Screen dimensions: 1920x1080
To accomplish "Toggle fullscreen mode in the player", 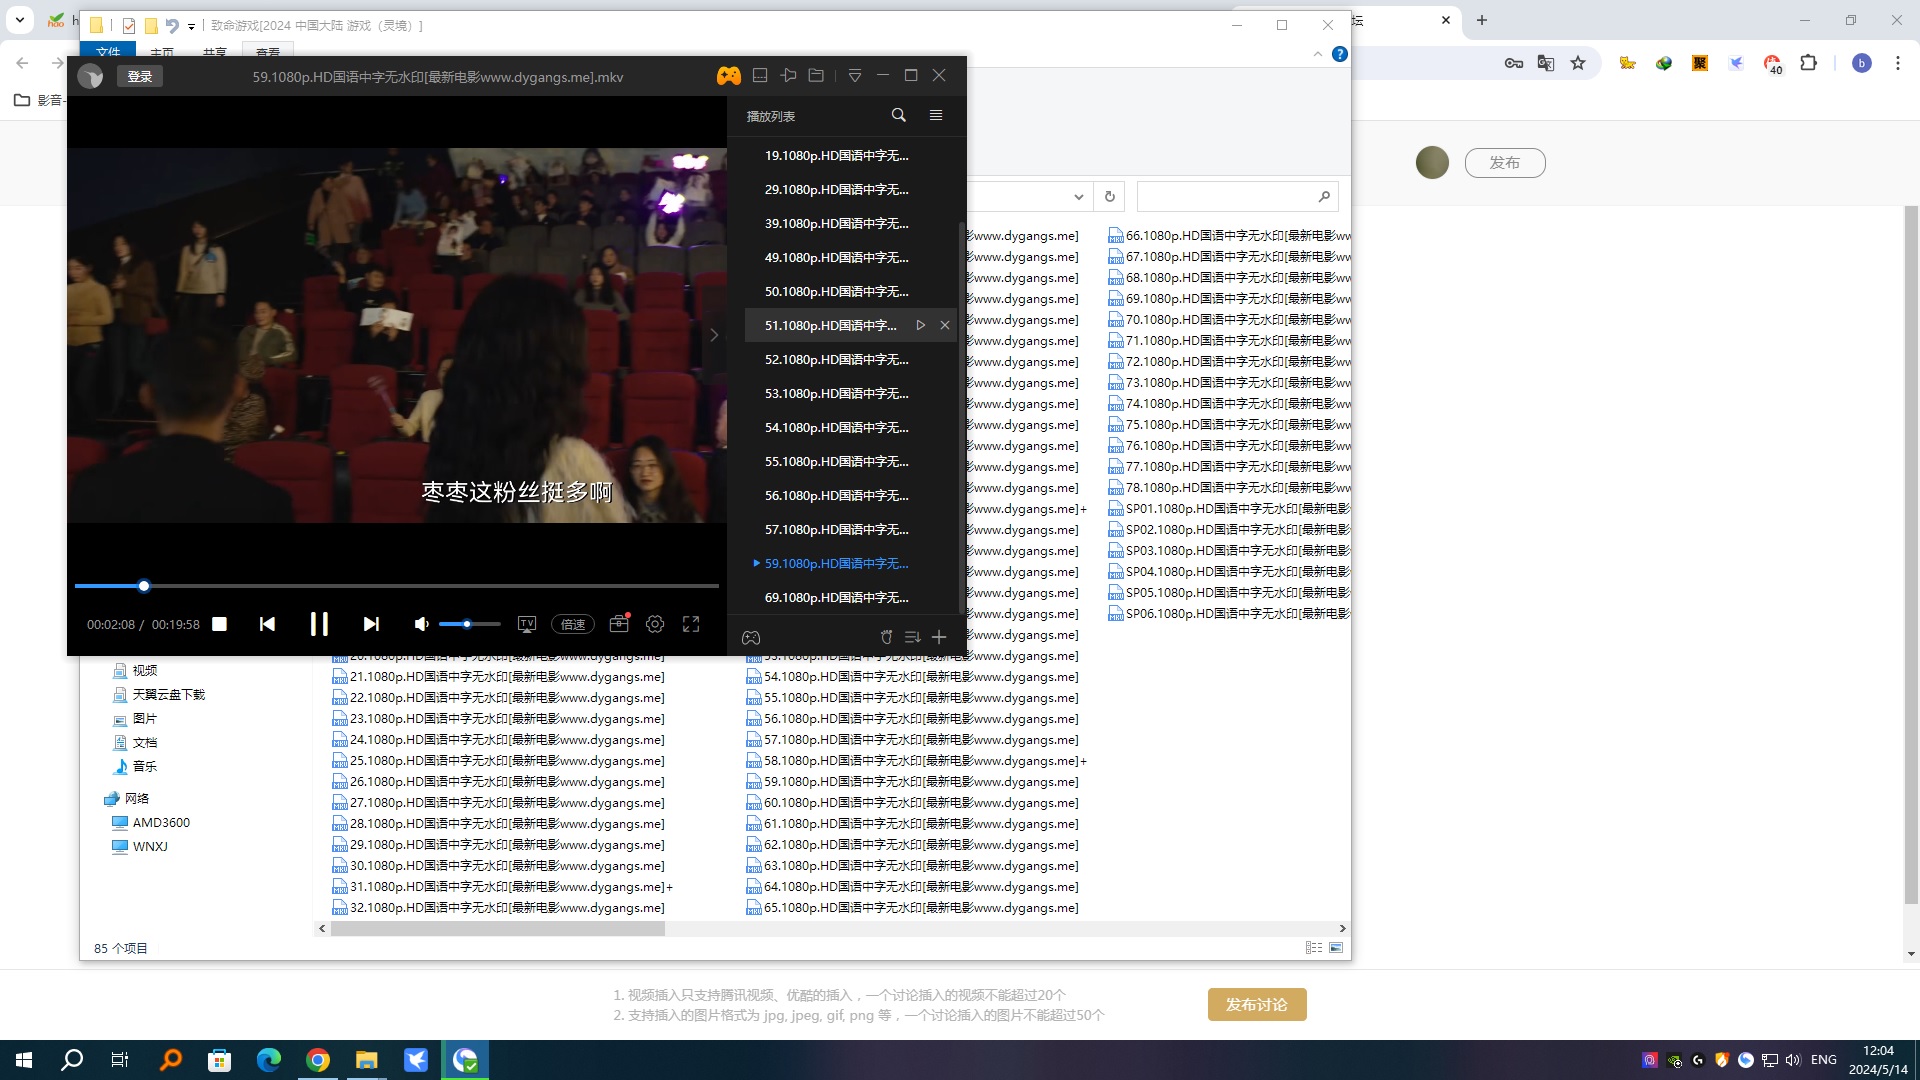I will click(x=691, y=624).
